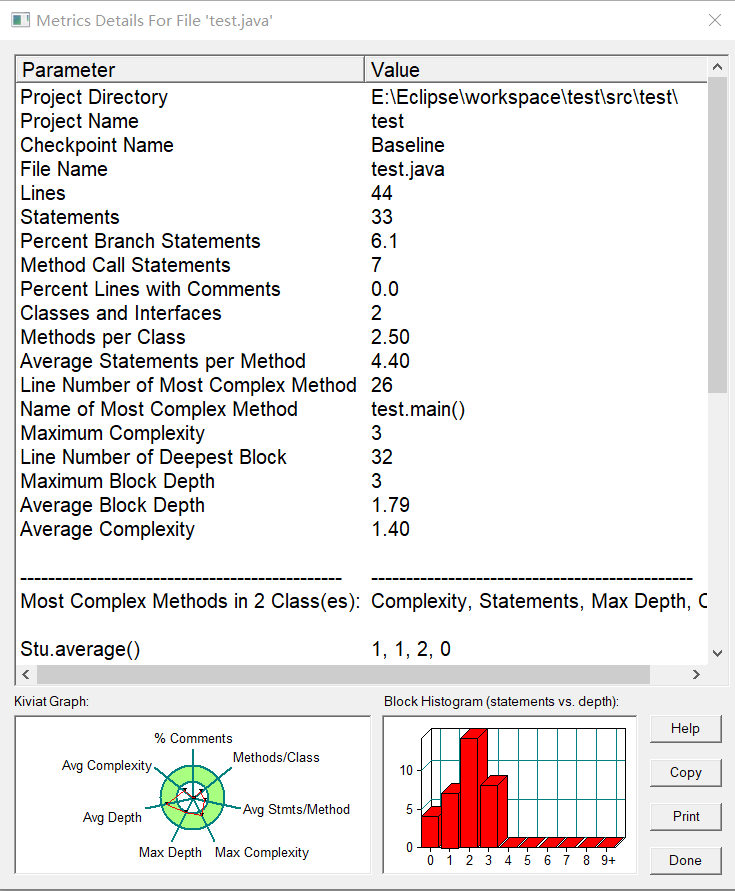
Task: Click the 1, 1, 2, 0 value
Action: click(411, 649)
